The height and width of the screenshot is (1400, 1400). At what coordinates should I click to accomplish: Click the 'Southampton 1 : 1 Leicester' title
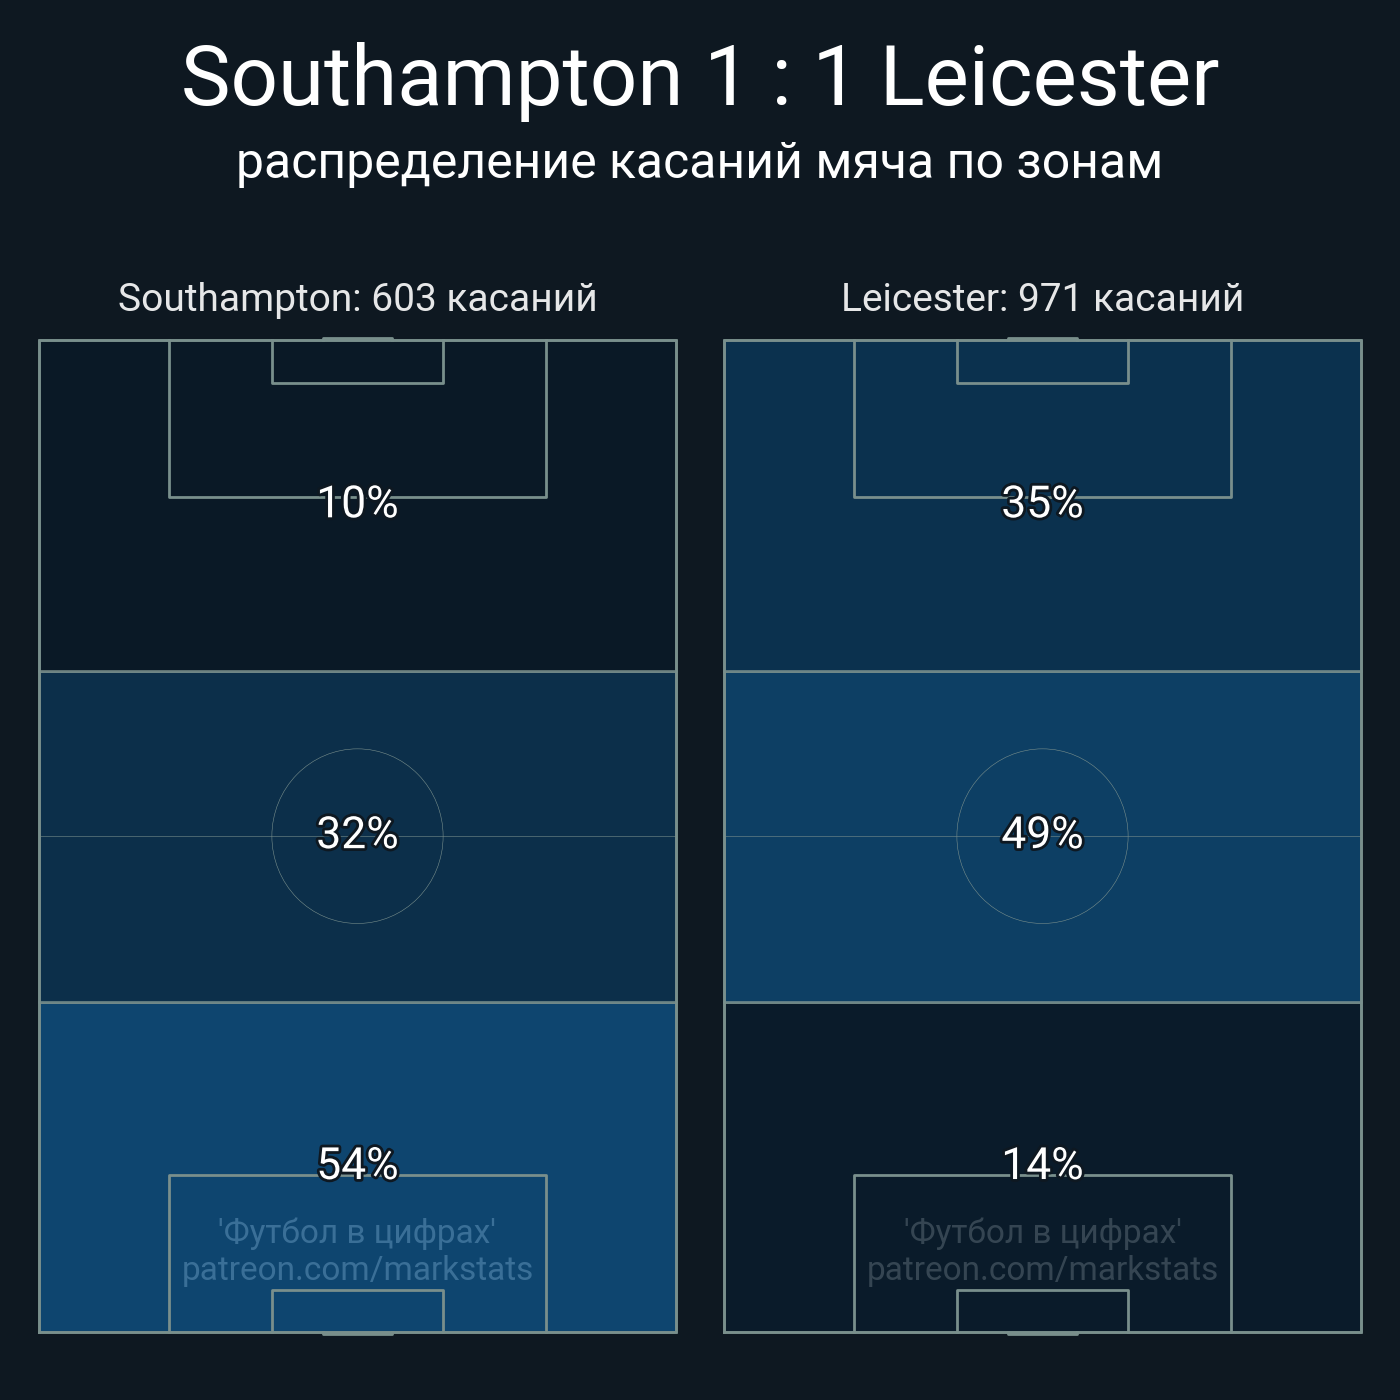point(700,78)
